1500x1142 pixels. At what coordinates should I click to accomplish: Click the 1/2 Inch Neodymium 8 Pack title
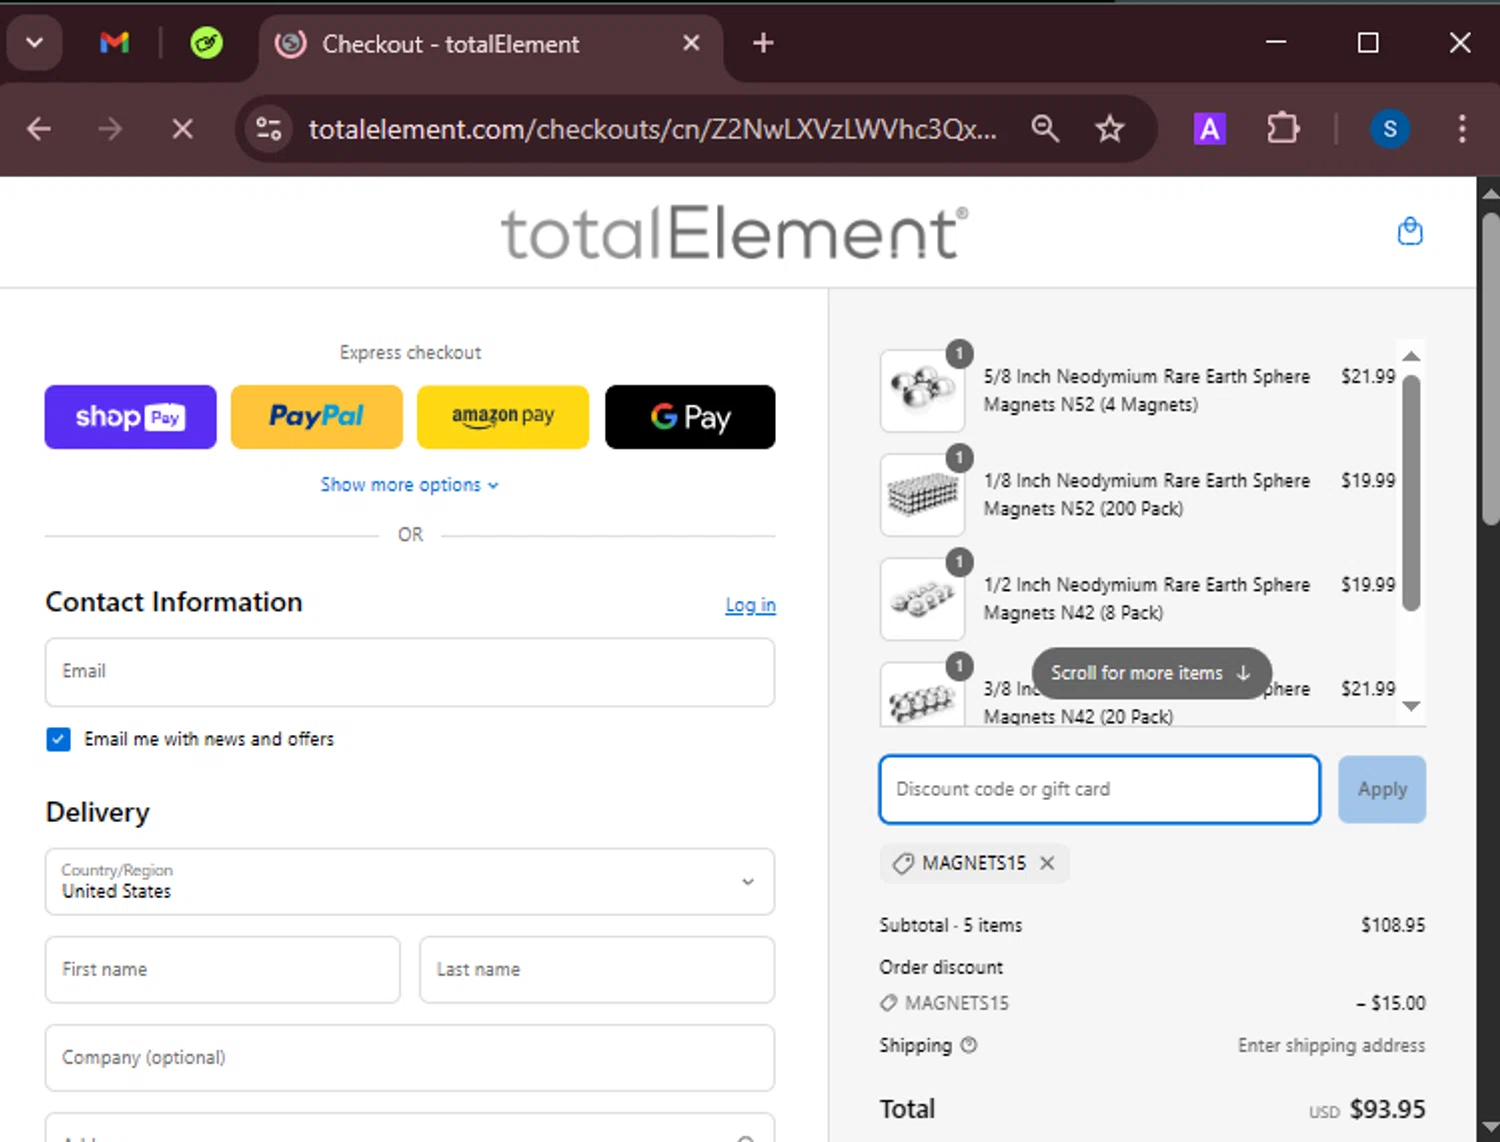[1146, 599]
